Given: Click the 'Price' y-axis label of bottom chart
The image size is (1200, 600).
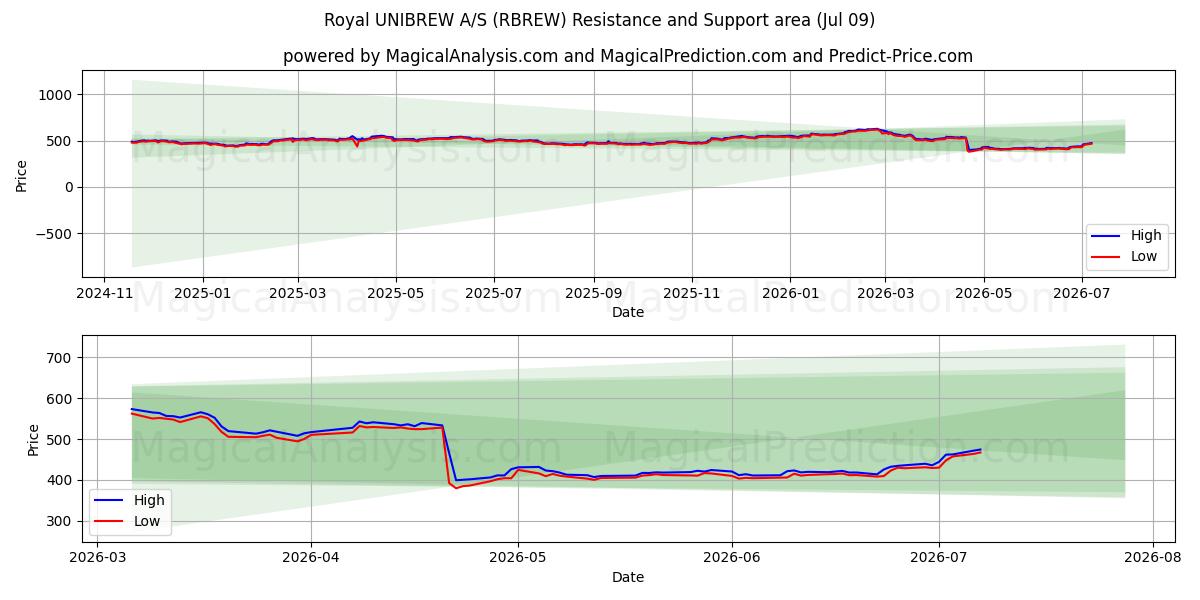Looking at the screenshot, I should point(34,439).
